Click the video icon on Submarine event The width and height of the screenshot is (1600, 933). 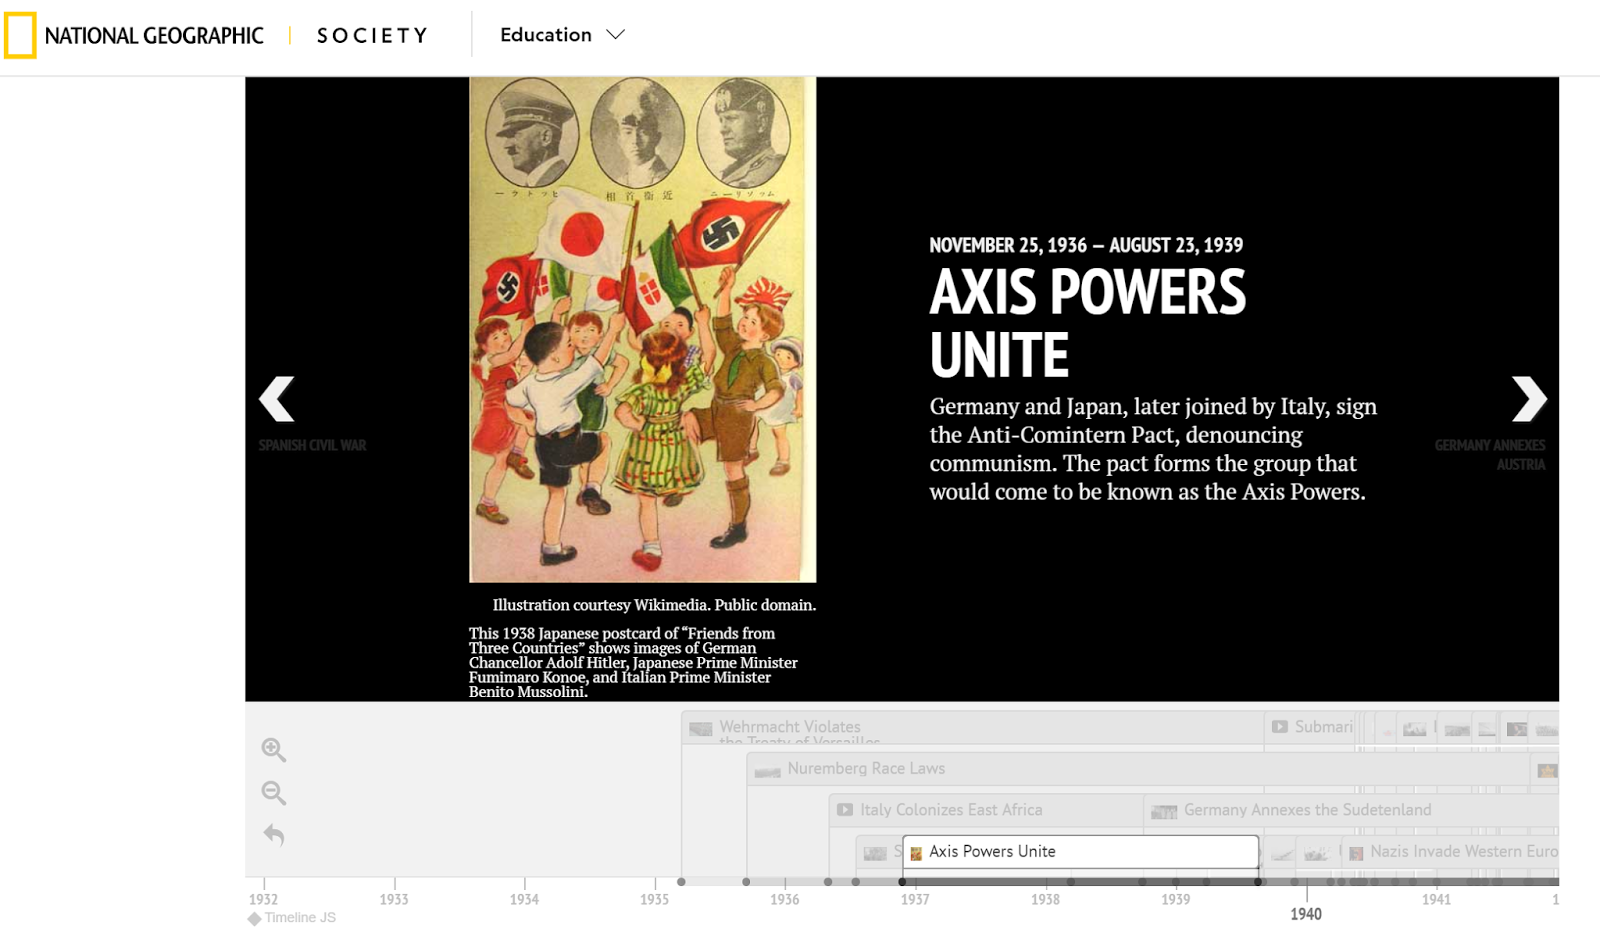[1280, 727]
